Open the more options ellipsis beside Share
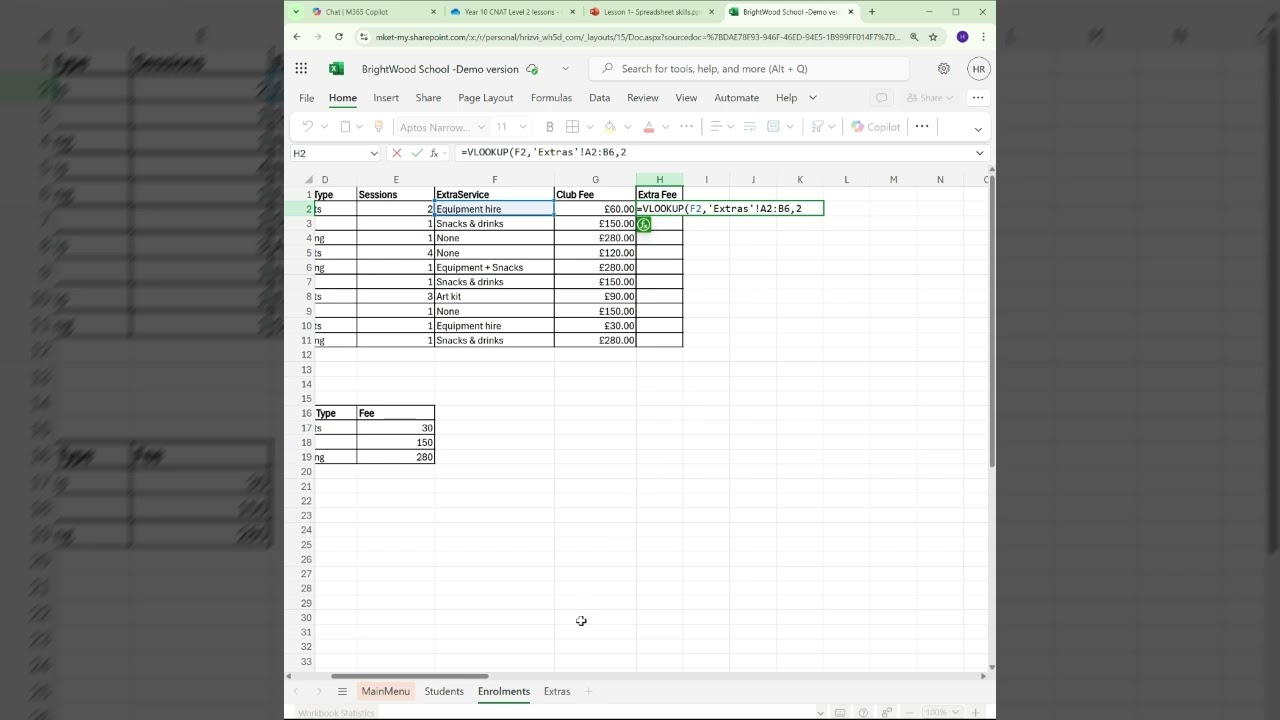Screen dimensions: 1280x720 click(x=978, y=98)
